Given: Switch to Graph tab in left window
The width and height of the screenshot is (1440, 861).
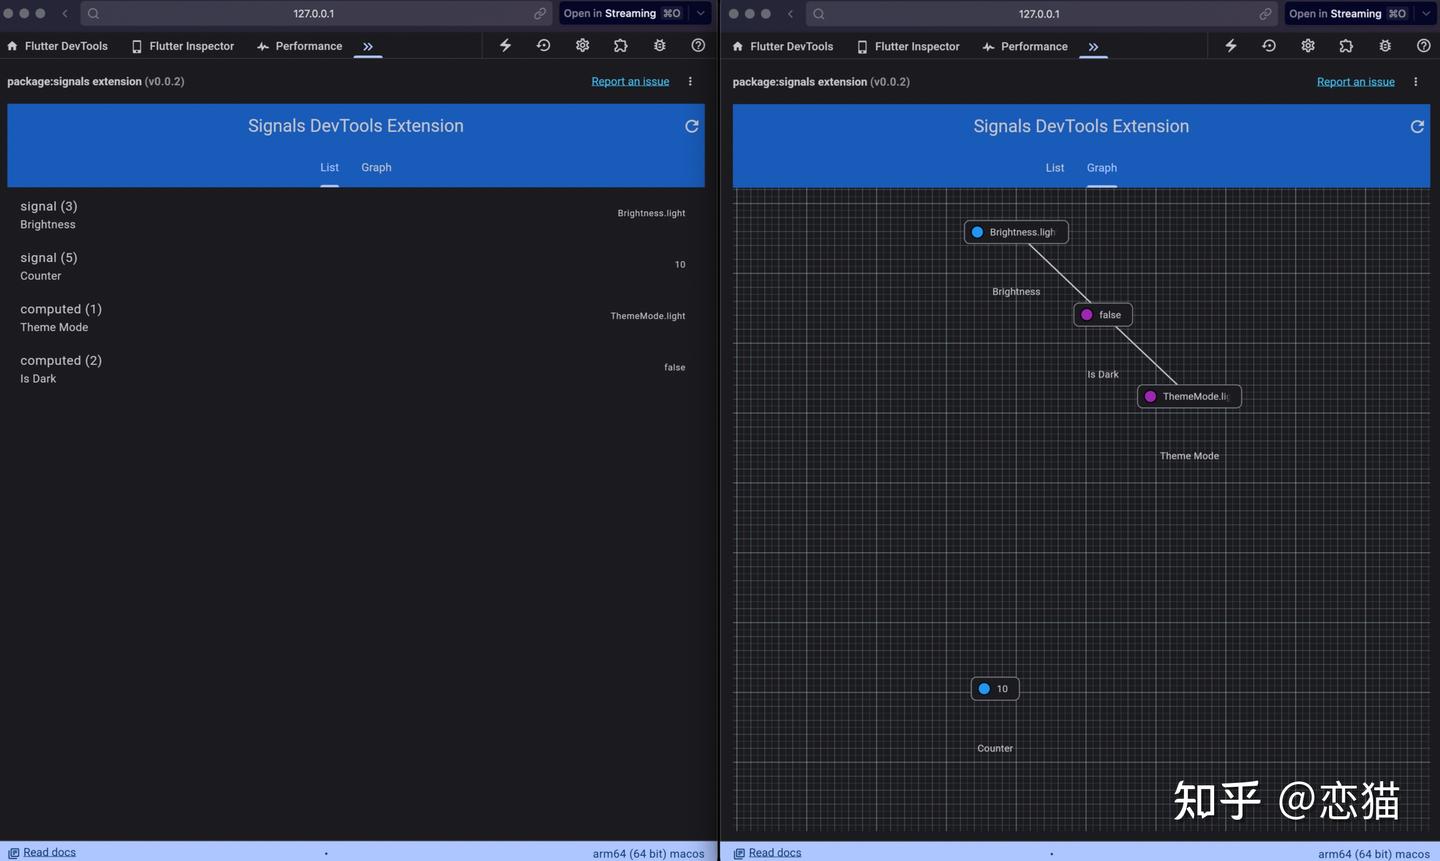Looking at the screenshot, I should click(x=376, y=168).
